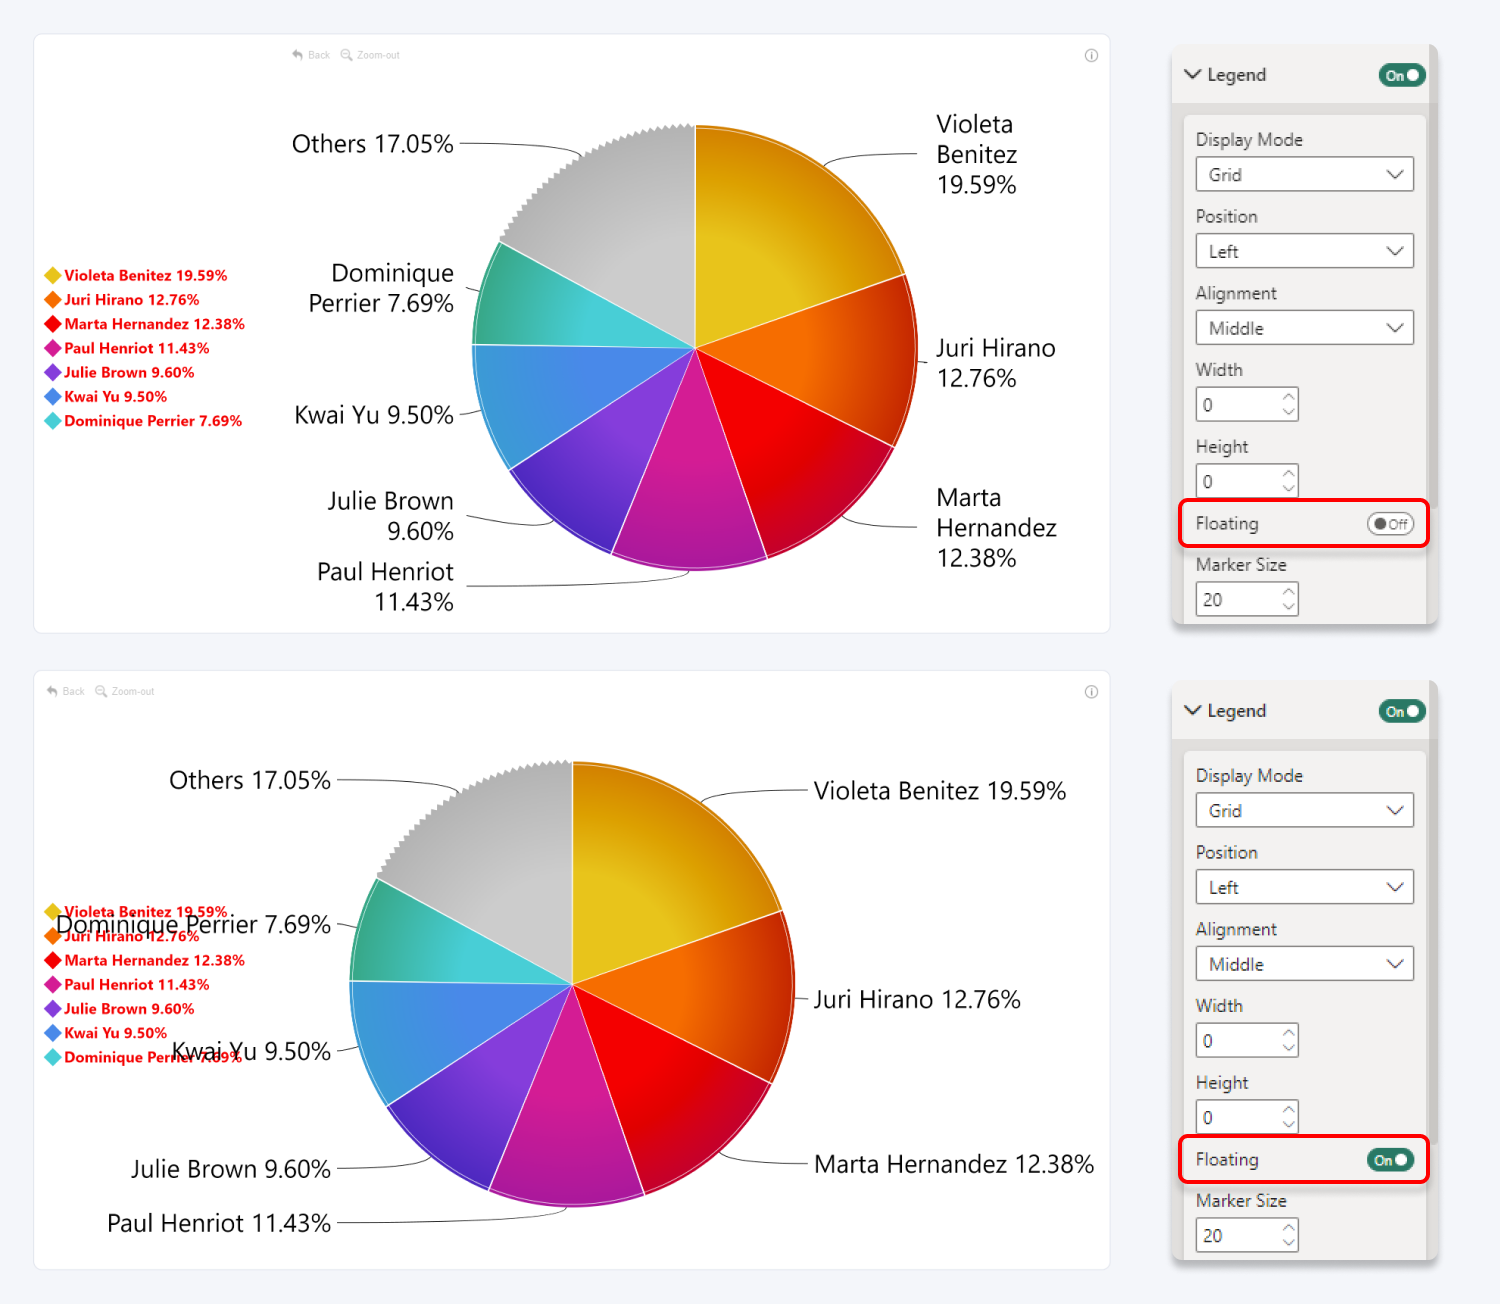Click Back arrow icon in top chart
The image size is (1500, 1304).
click(297, 55)
